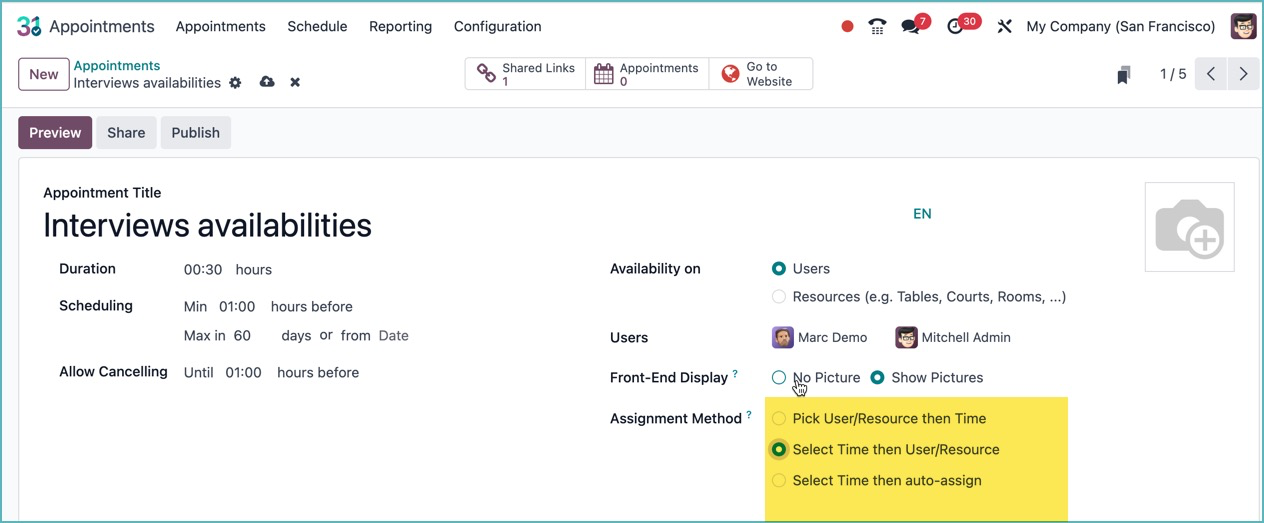The image size is (1264, 523).
Task: Choose Select Time then auto-assign
Action: coord(779,481)
